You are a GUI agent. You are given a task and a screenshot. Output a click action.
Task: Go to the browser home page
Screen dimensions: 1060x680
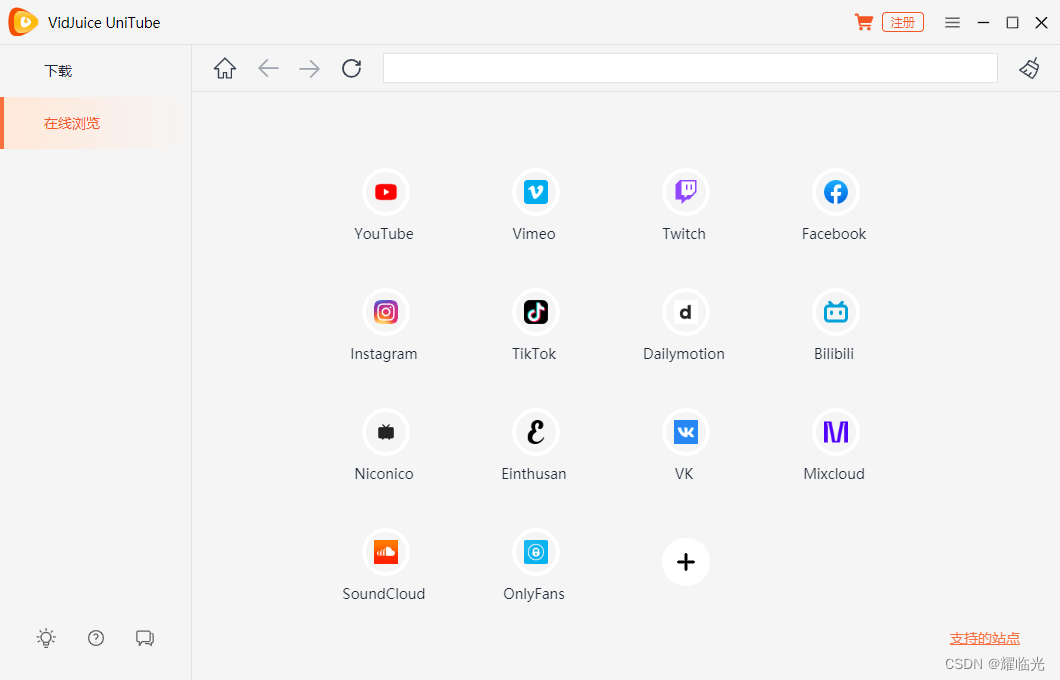pyautogui.click(x=225, y=68)
